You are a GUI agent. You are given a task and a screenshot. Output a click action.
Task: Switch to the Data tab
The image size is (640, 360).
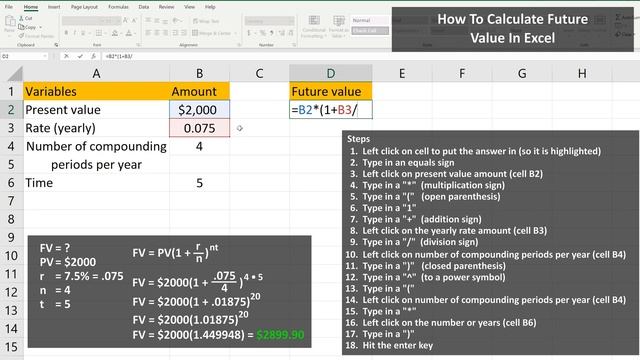tap(144, 7)
